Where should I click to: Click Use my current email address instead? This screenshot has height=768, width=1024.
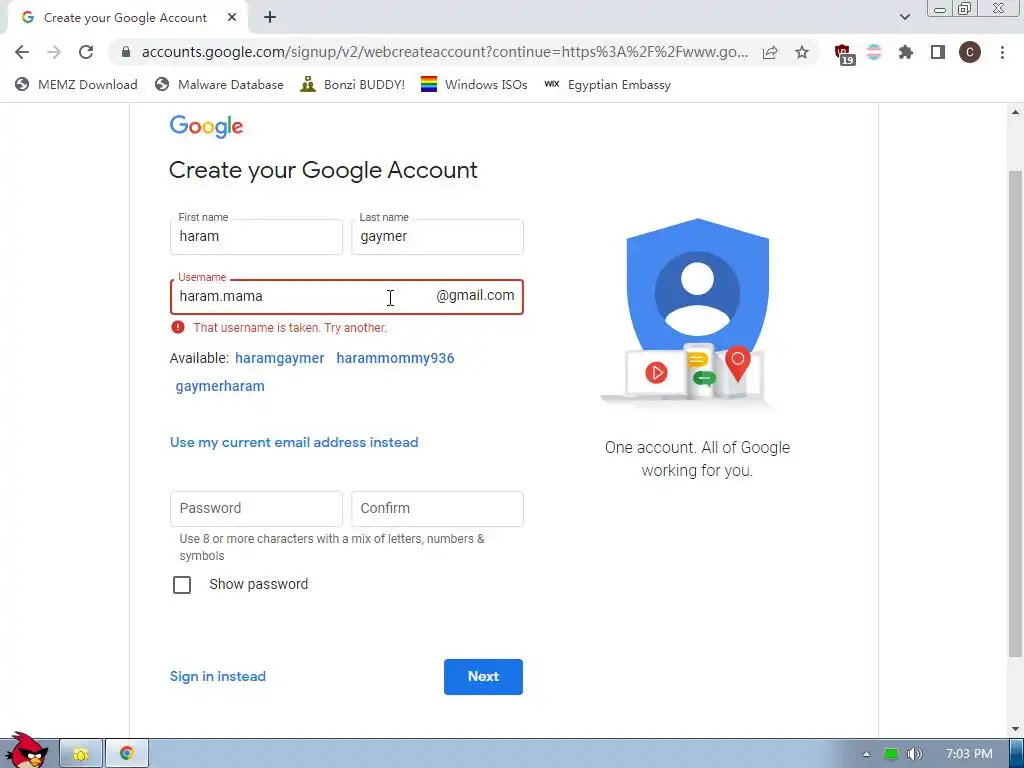(294, 442)
